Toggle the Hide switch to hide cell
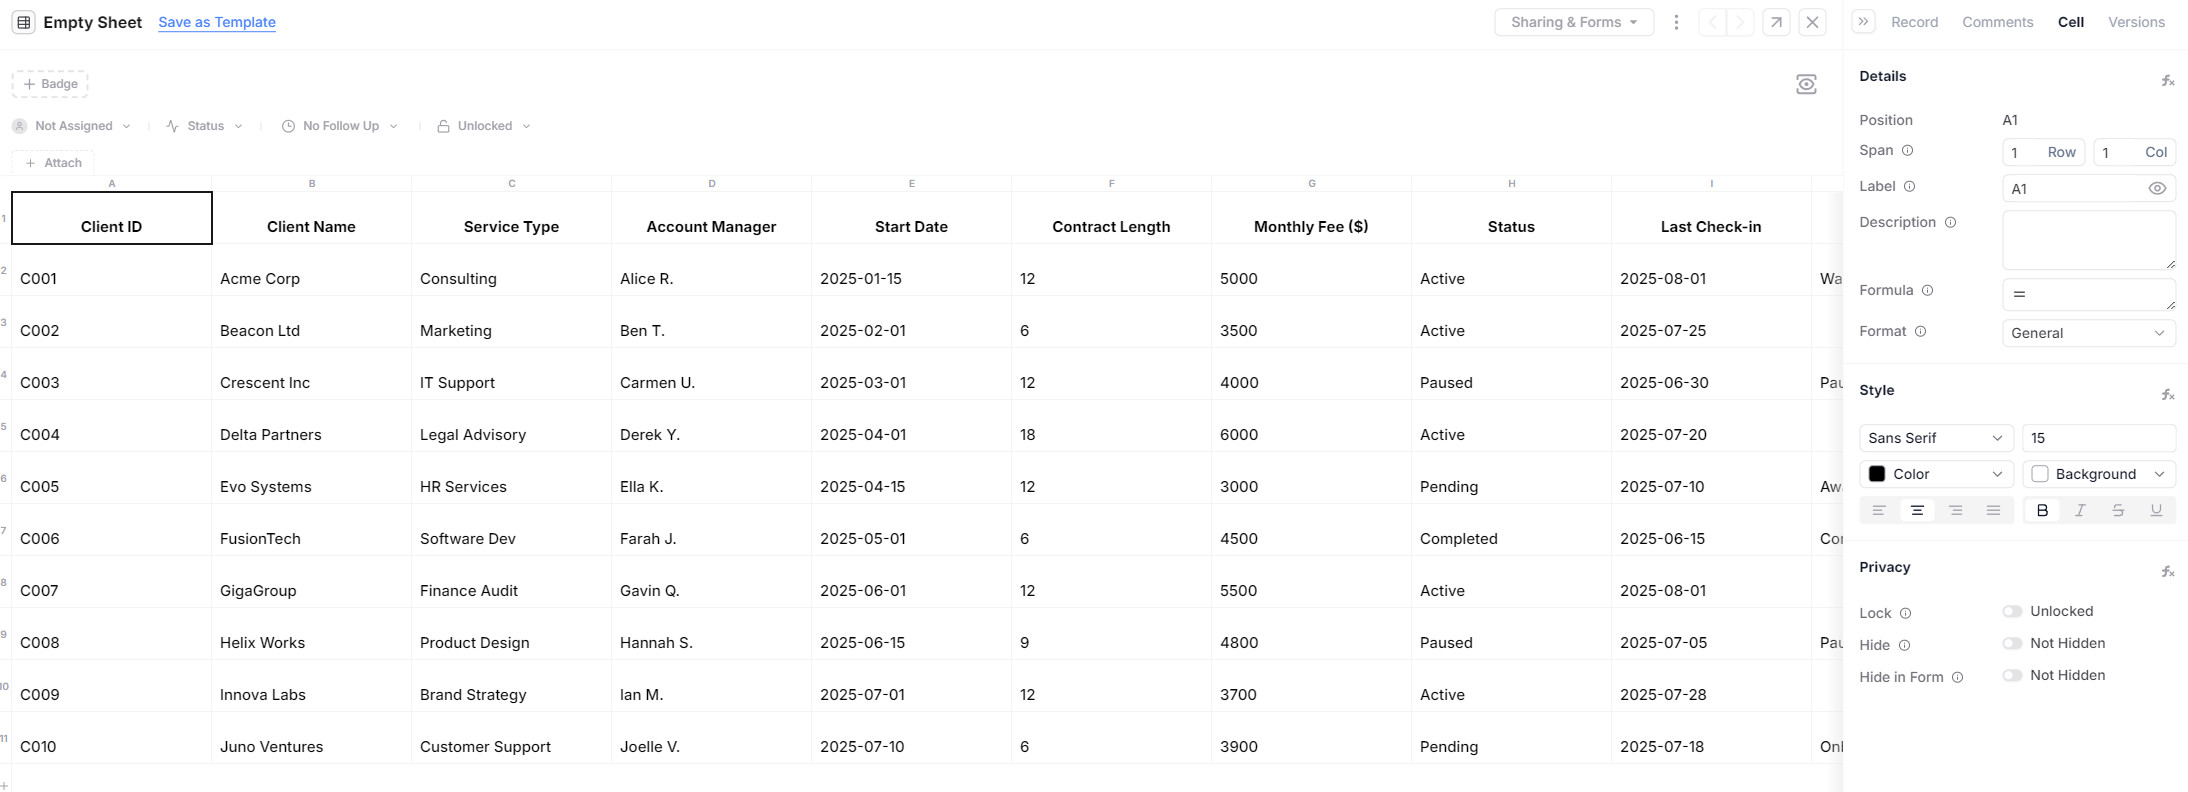This screenshot has width=2188, height=792. (2012, 643)
